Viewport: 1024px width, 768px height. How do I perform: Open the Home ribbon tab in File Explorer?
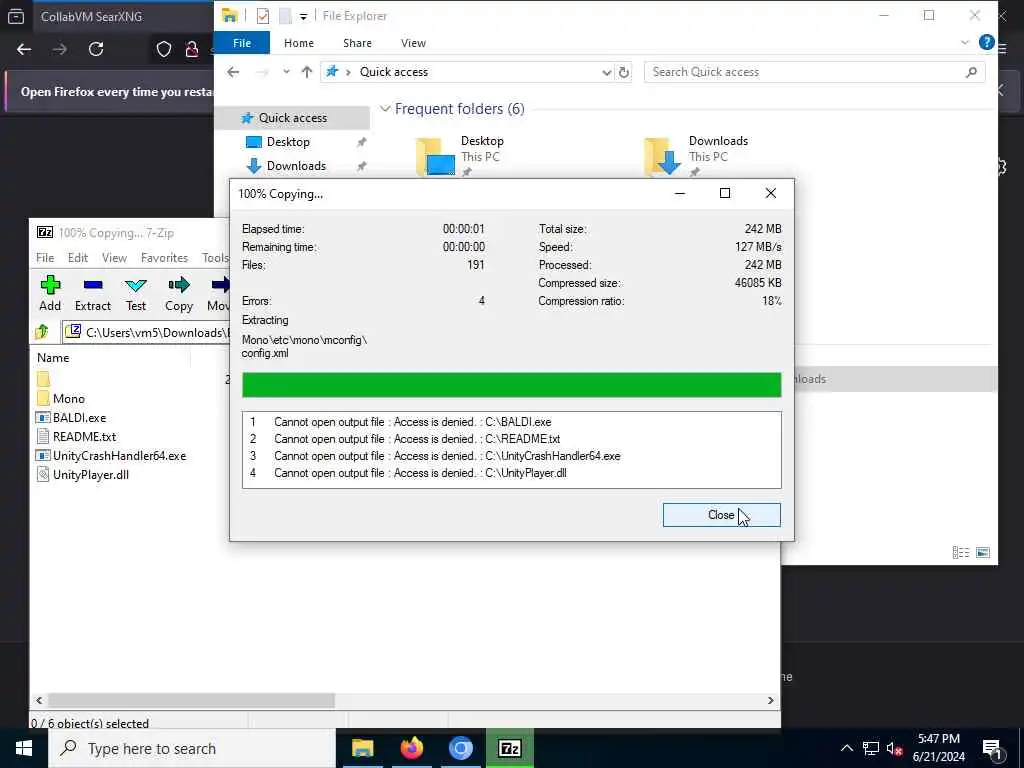pyautogui.click(x=298, y=43)
